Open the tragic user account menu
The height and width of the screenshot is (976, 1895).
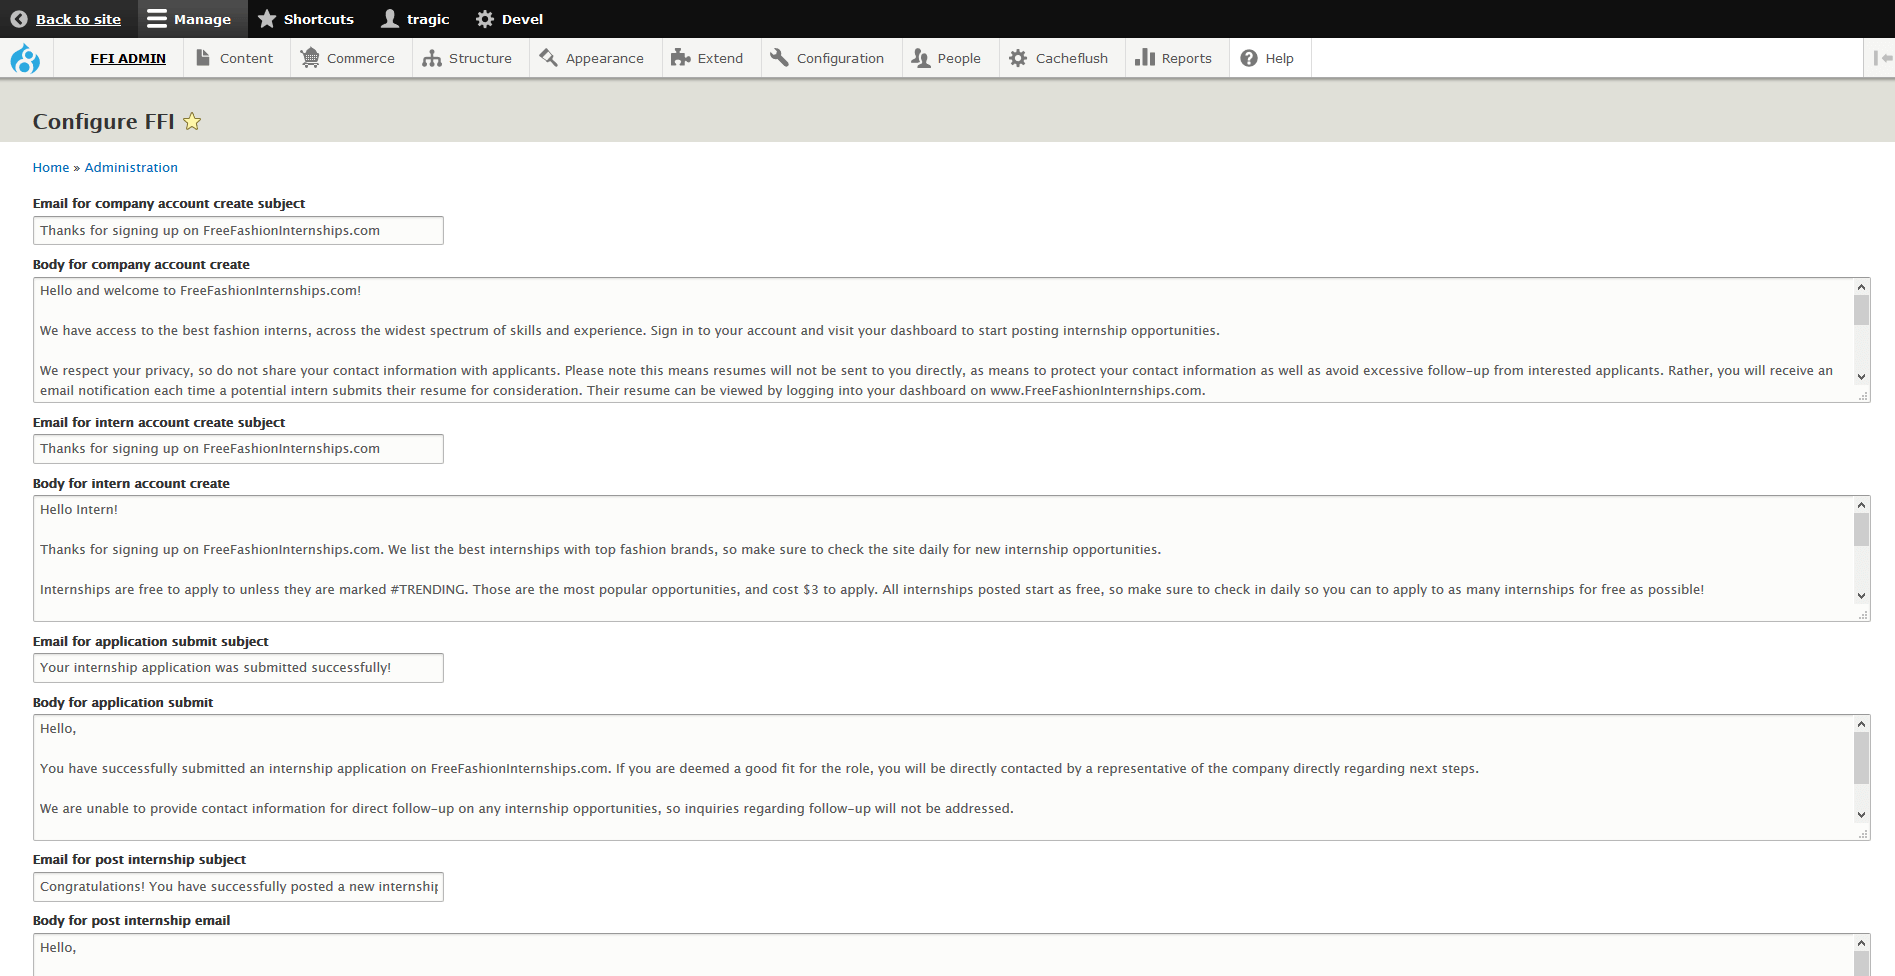(x=416, y=19)
